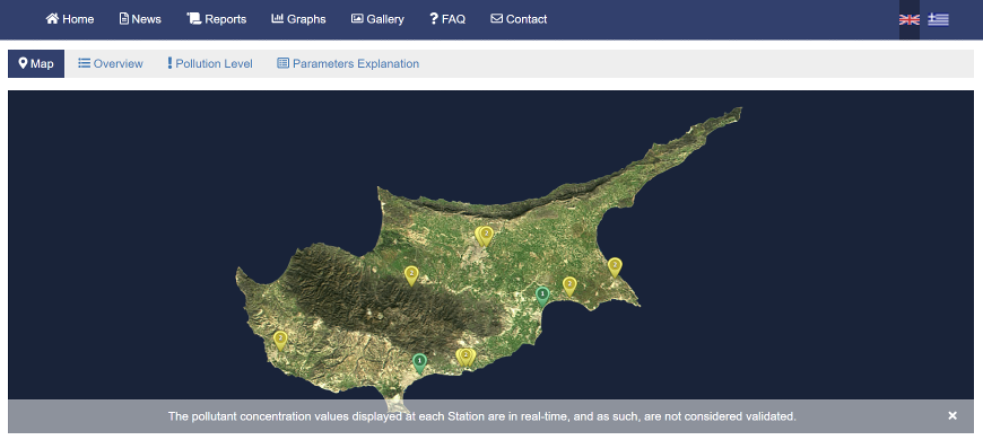This screenshot has height=437, width=985.
Task: Open the Parameters Explanation tab
Action: click(348, 64)
